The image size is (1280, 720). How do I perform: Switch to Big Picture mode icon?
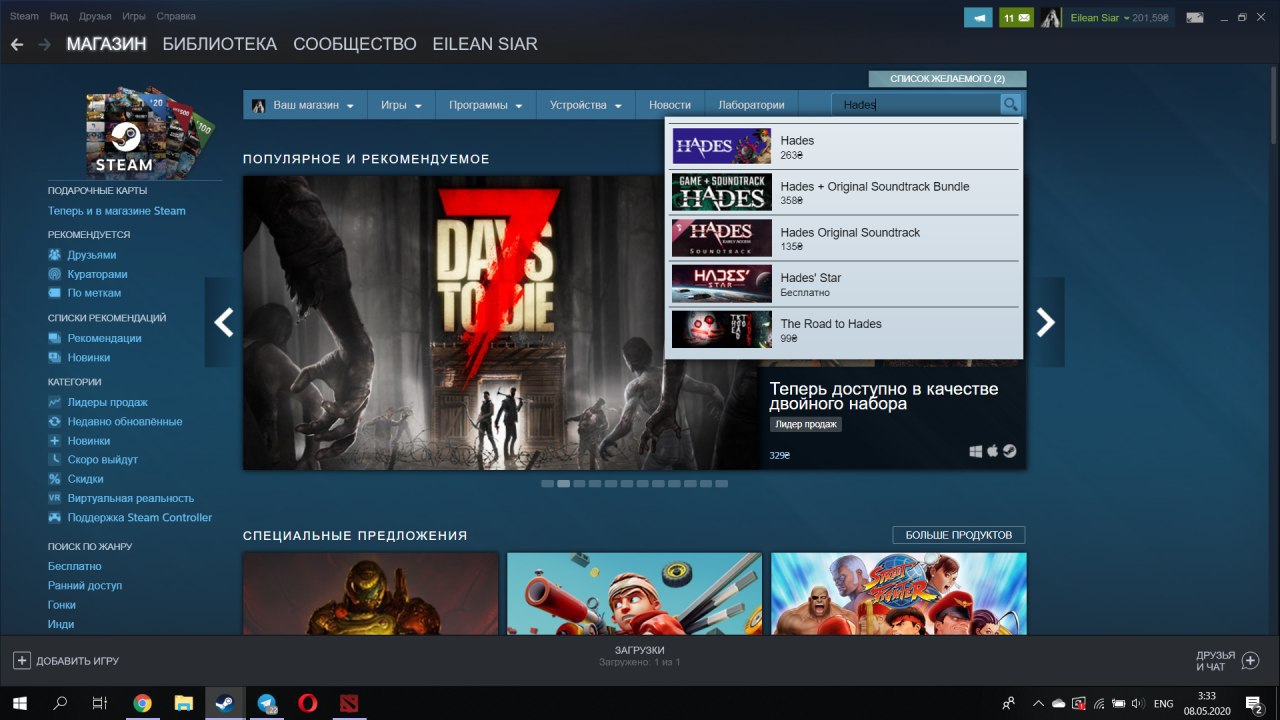point(1195,17)
